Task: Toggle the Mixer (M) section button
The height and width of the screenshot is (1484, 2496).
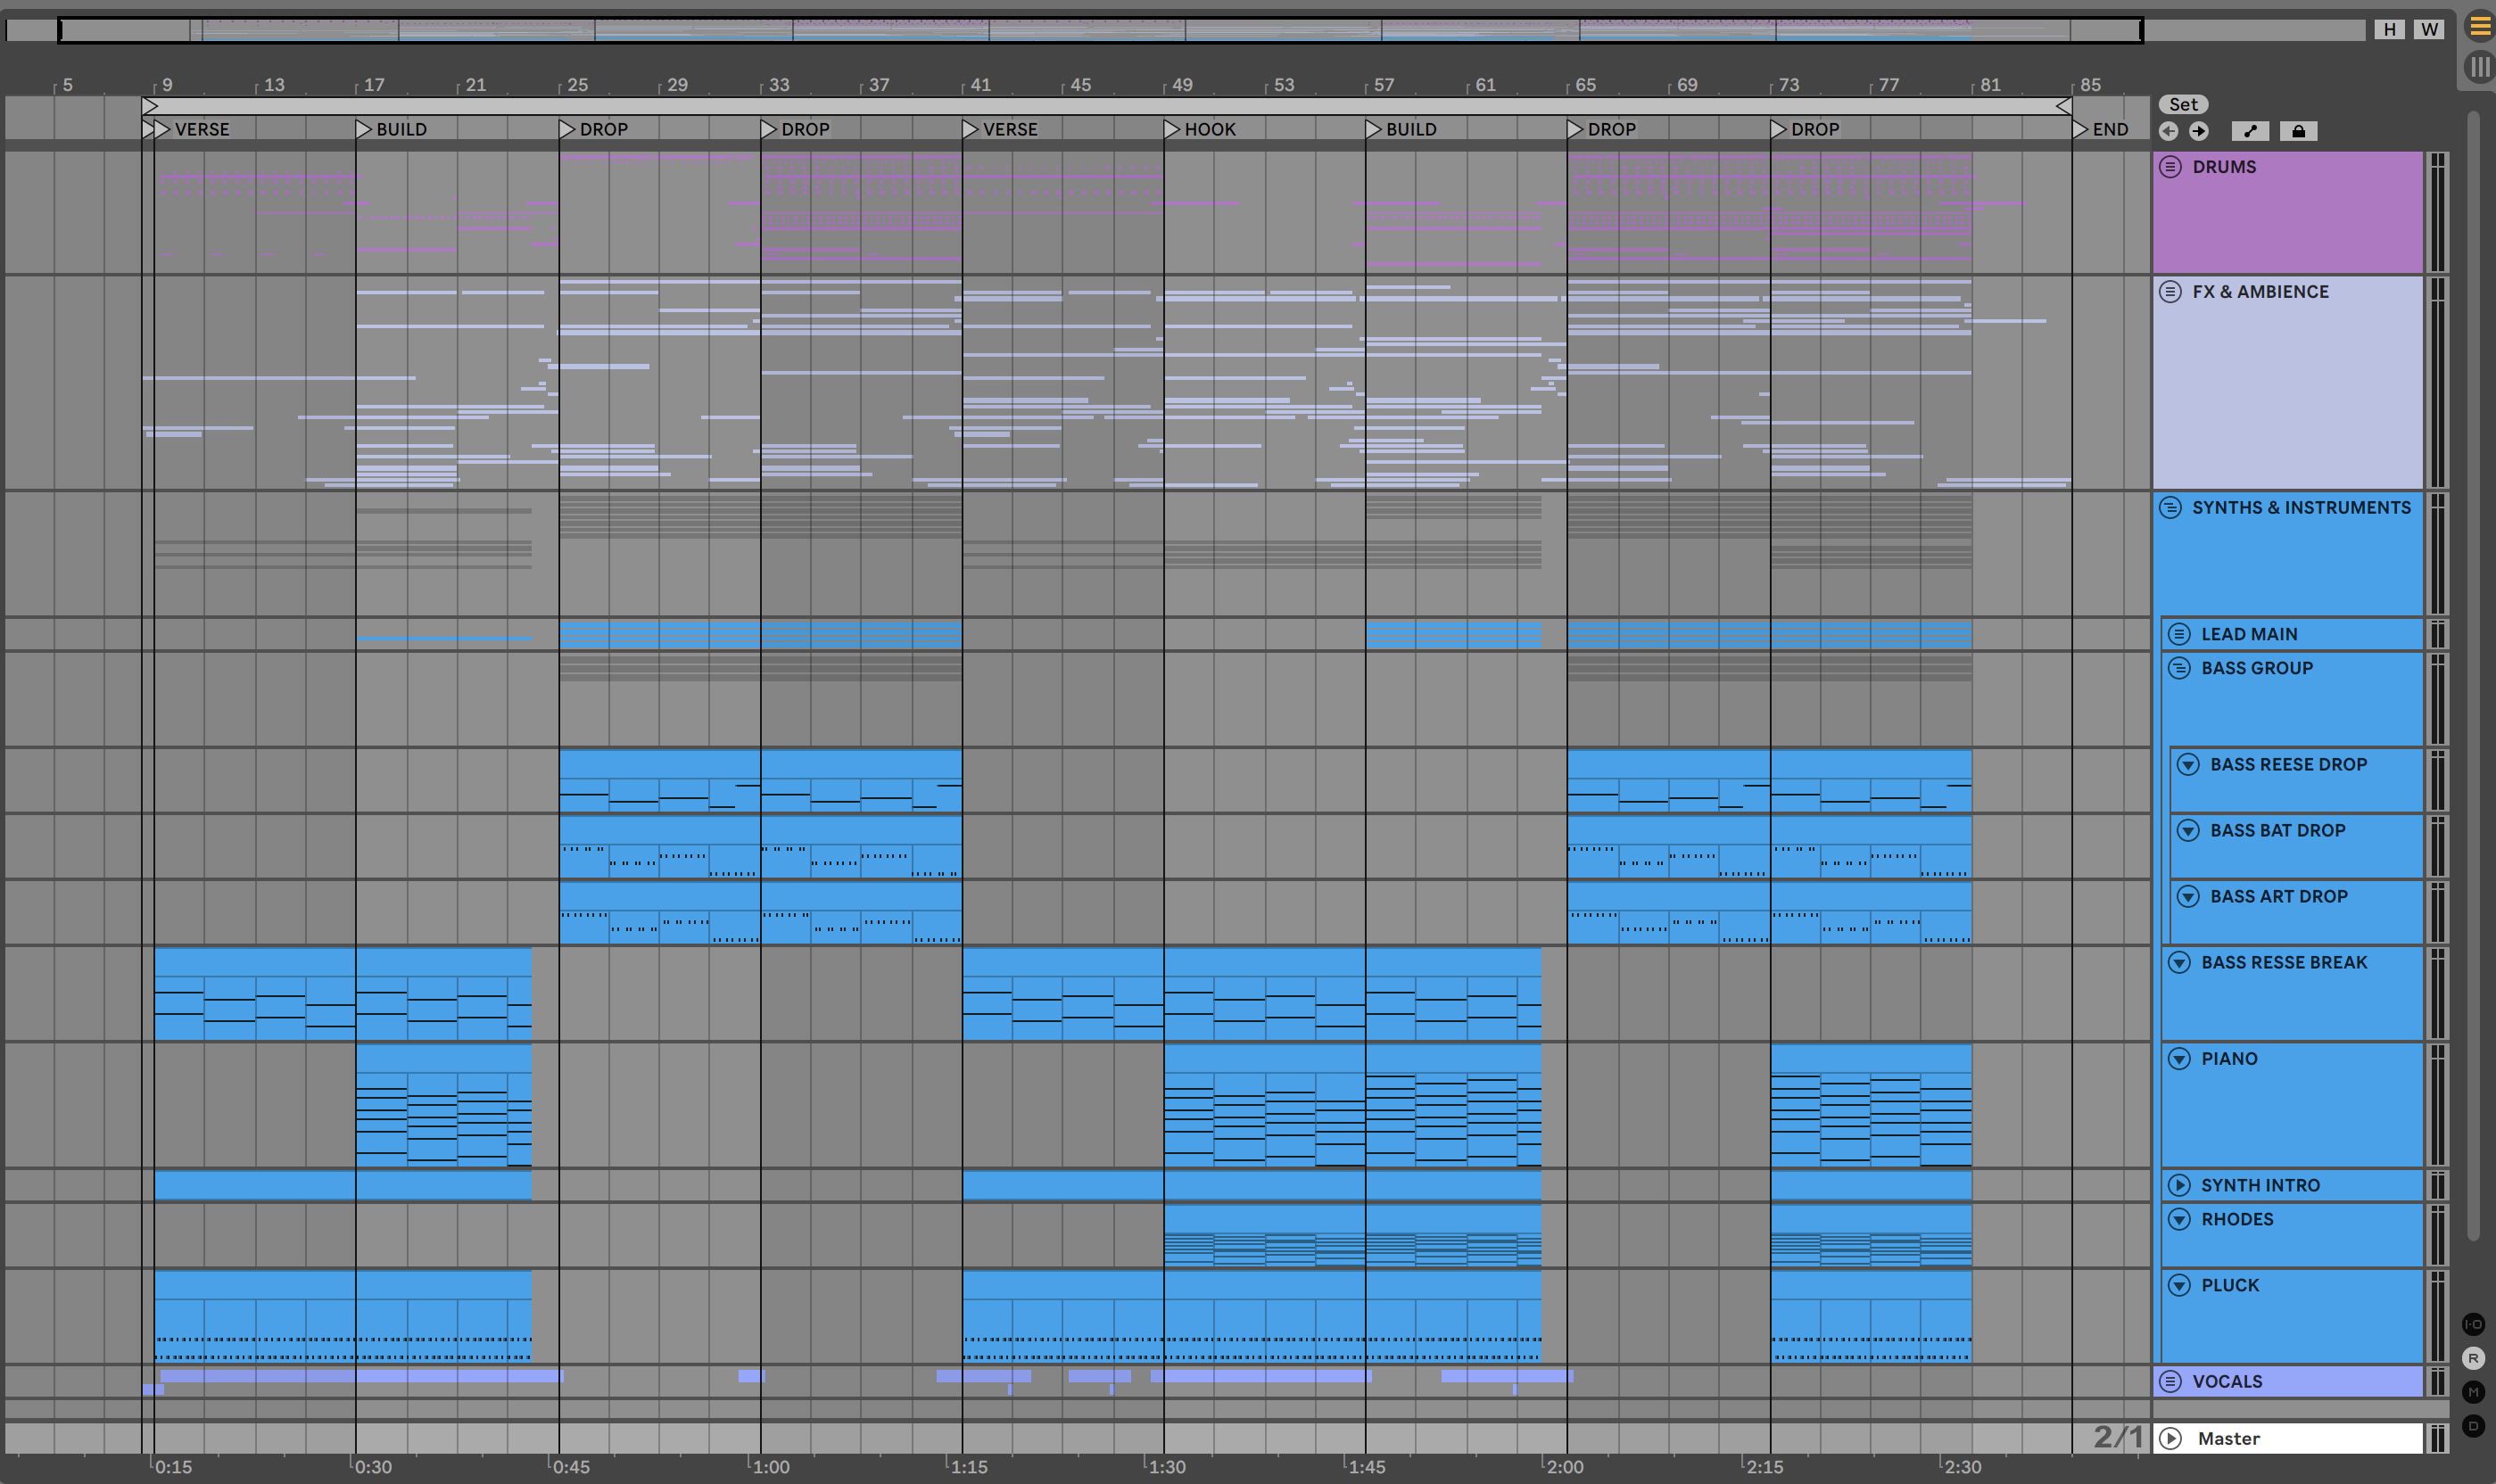Action: [2473, 1392]
